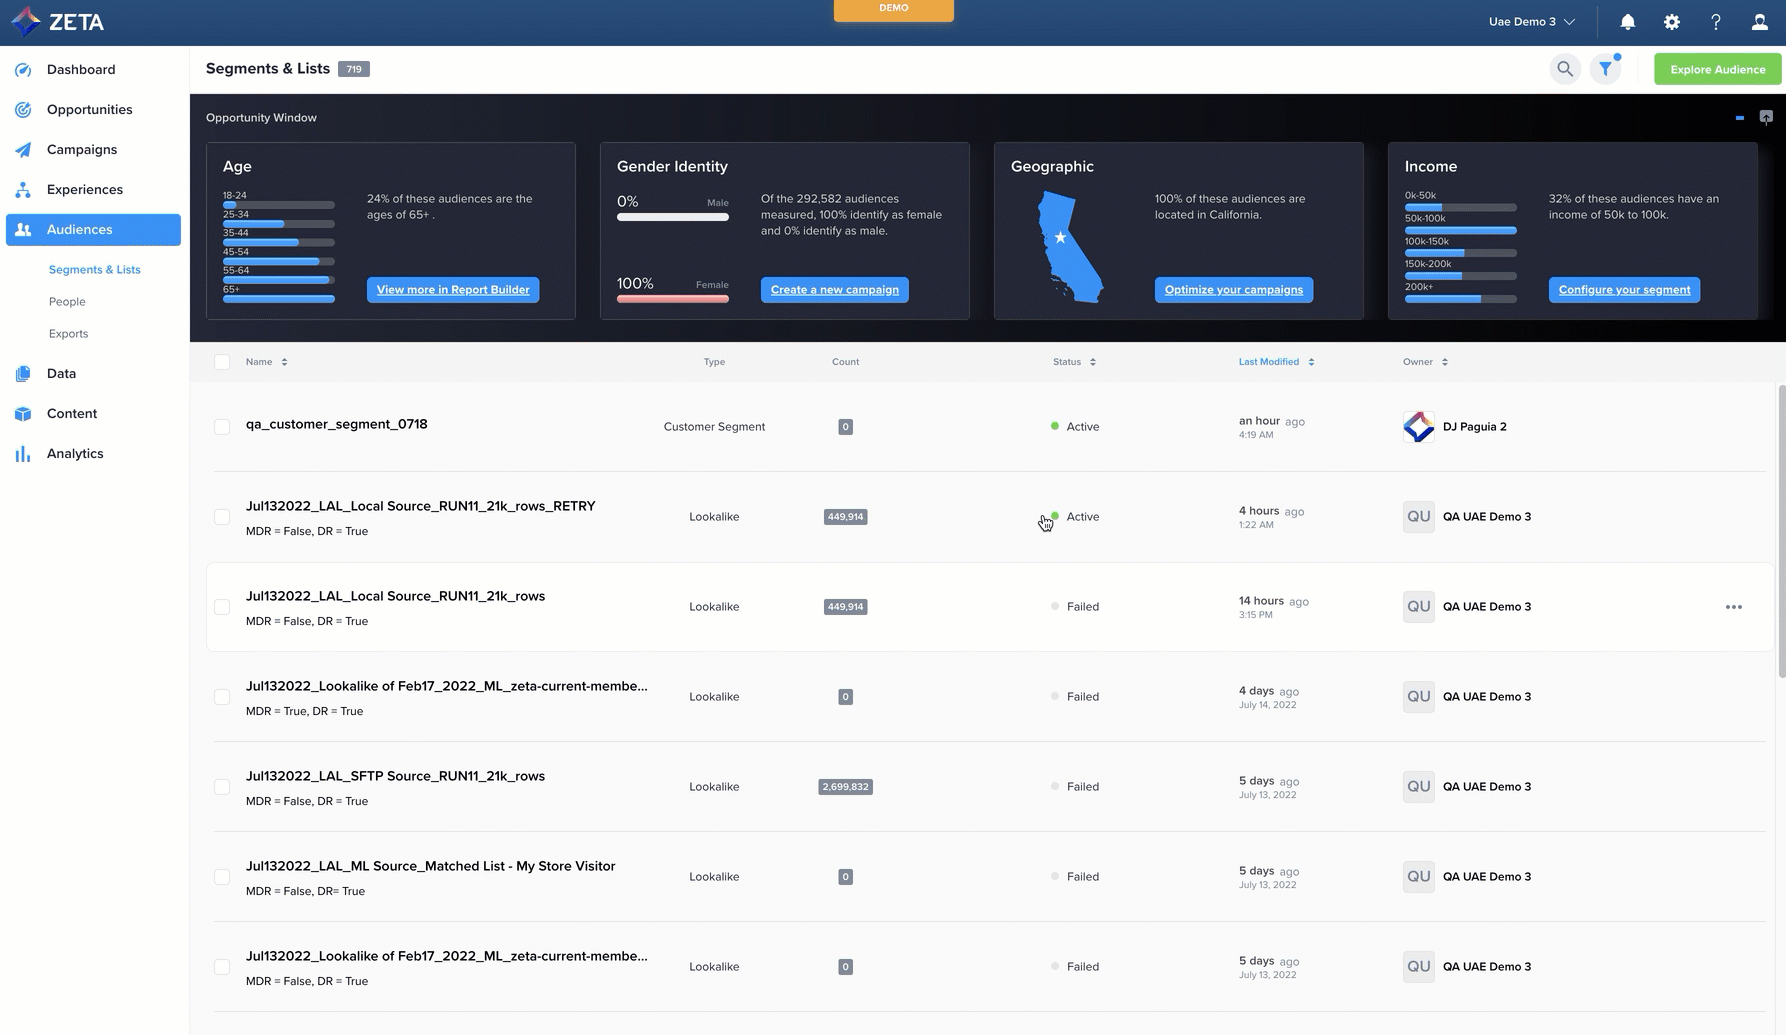Check the qa_customer_segment_0718 row checkbox
The height and width of the screenshot is (1035, 1786).
click(222, 427)
